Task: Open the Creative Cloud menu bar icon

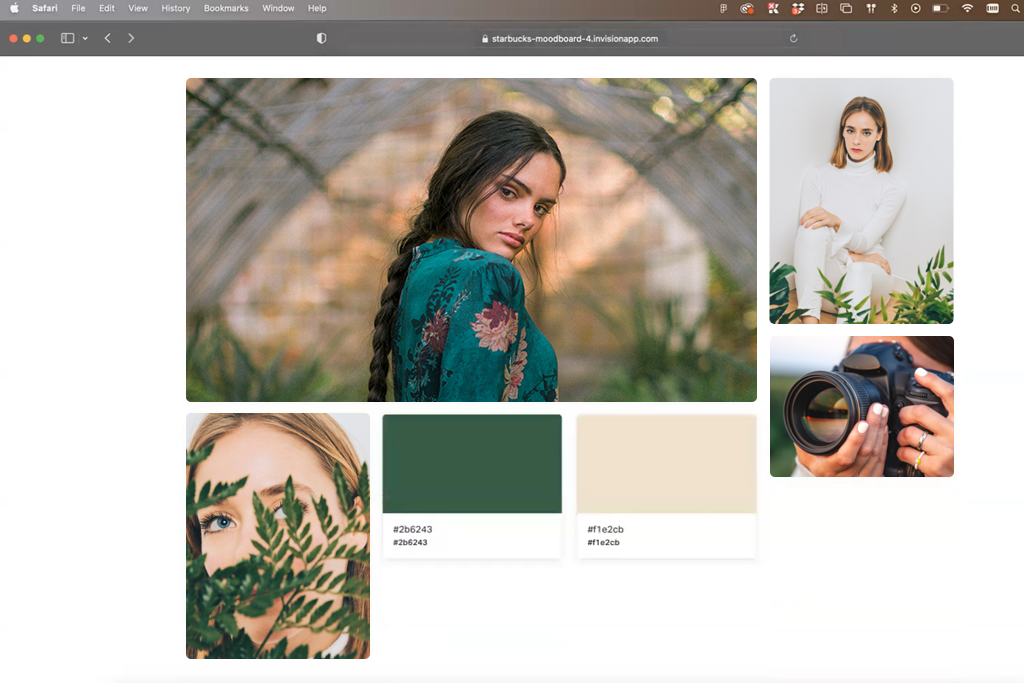Action: pos(747,8)
